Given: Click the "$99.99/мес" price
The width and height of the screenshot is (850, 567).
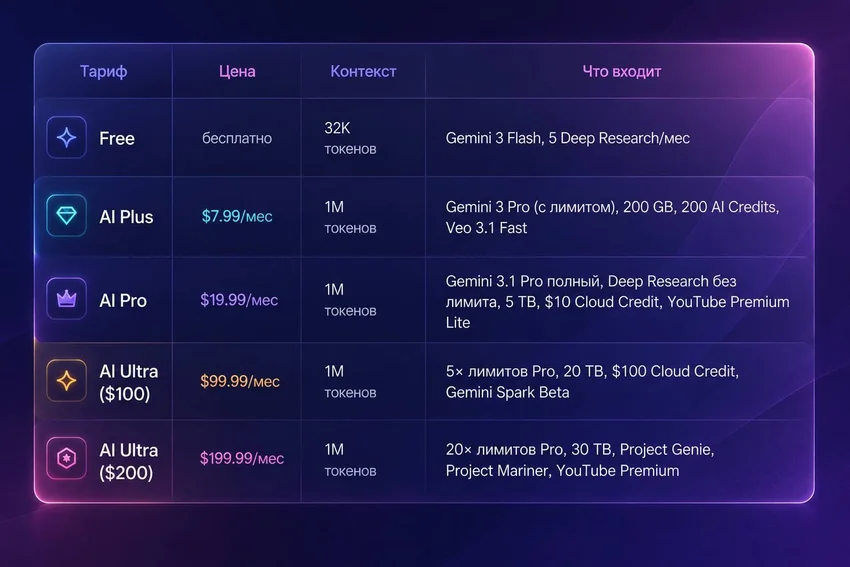Looking at the screenshot, I should tap(240, 381).
